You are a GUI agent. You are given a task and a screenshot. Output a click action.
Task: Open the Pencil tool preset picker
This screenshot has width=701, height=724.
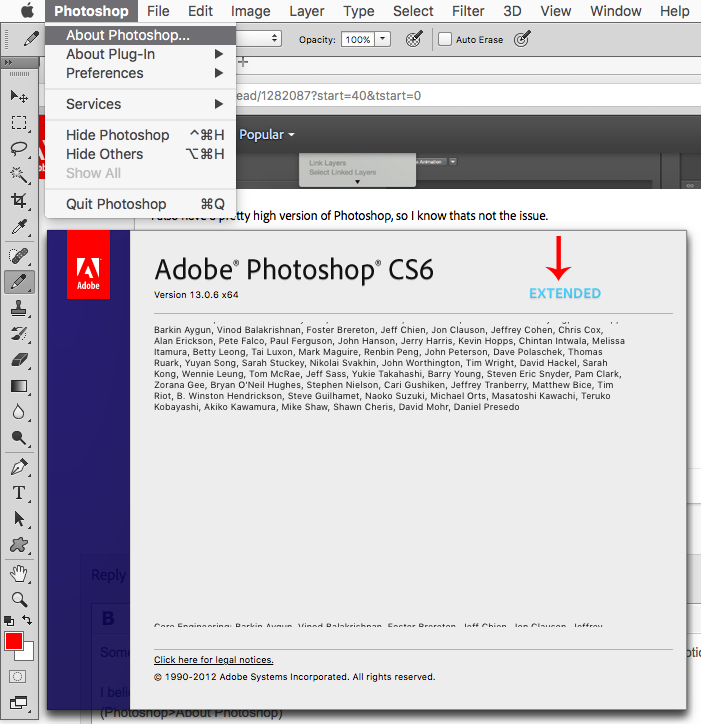pos(30,39)
